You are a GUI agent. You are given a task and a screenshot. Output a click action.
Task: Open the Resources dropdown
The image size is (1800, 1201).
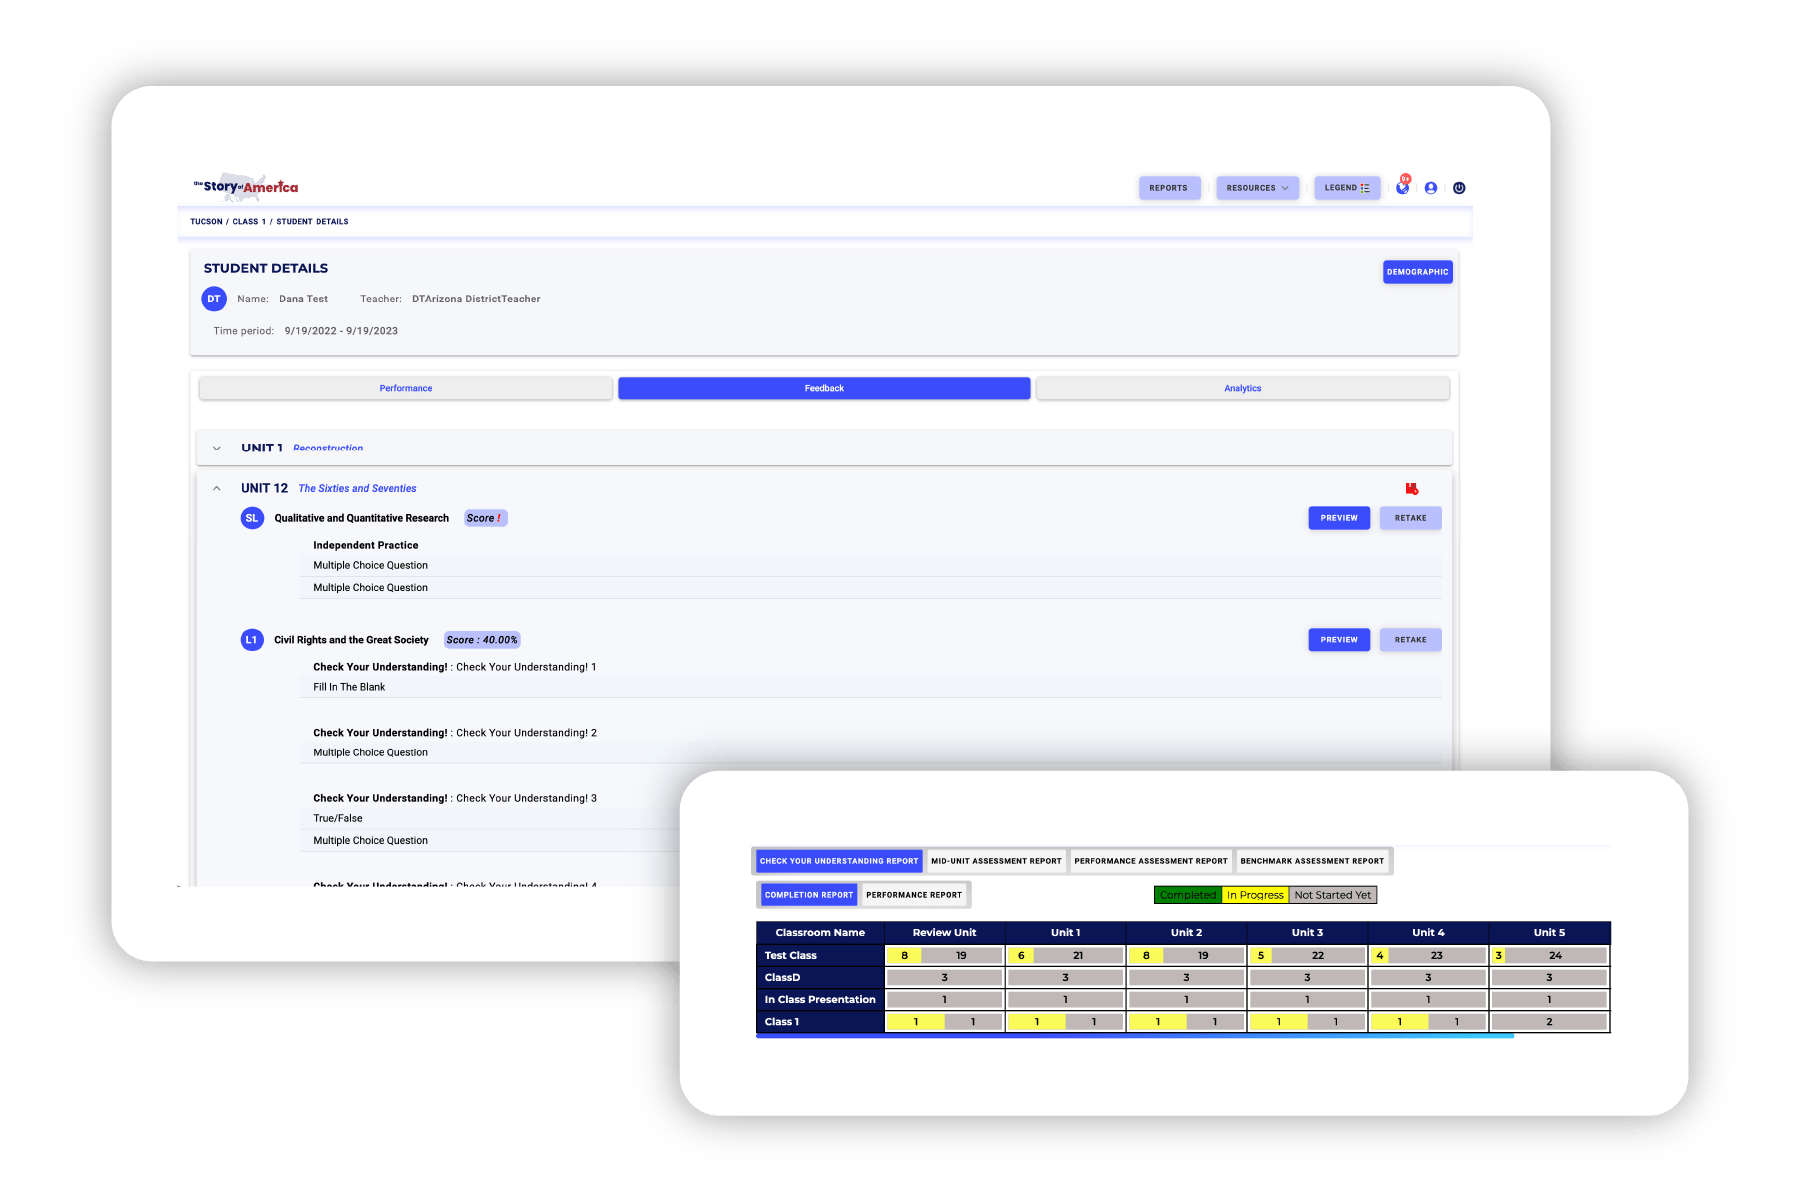[1256, 187]
